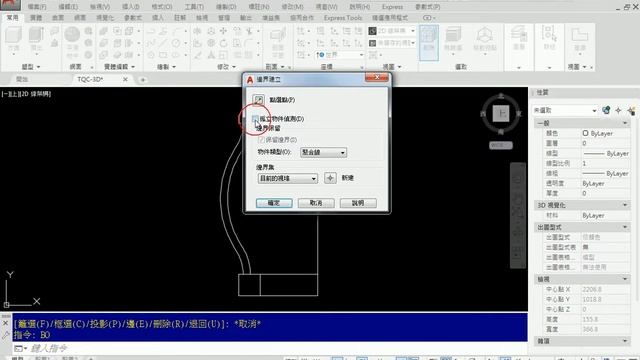The image size is (640, 360).
Task: Click the Select Objects icon in Properties
Action: (618, 110)
